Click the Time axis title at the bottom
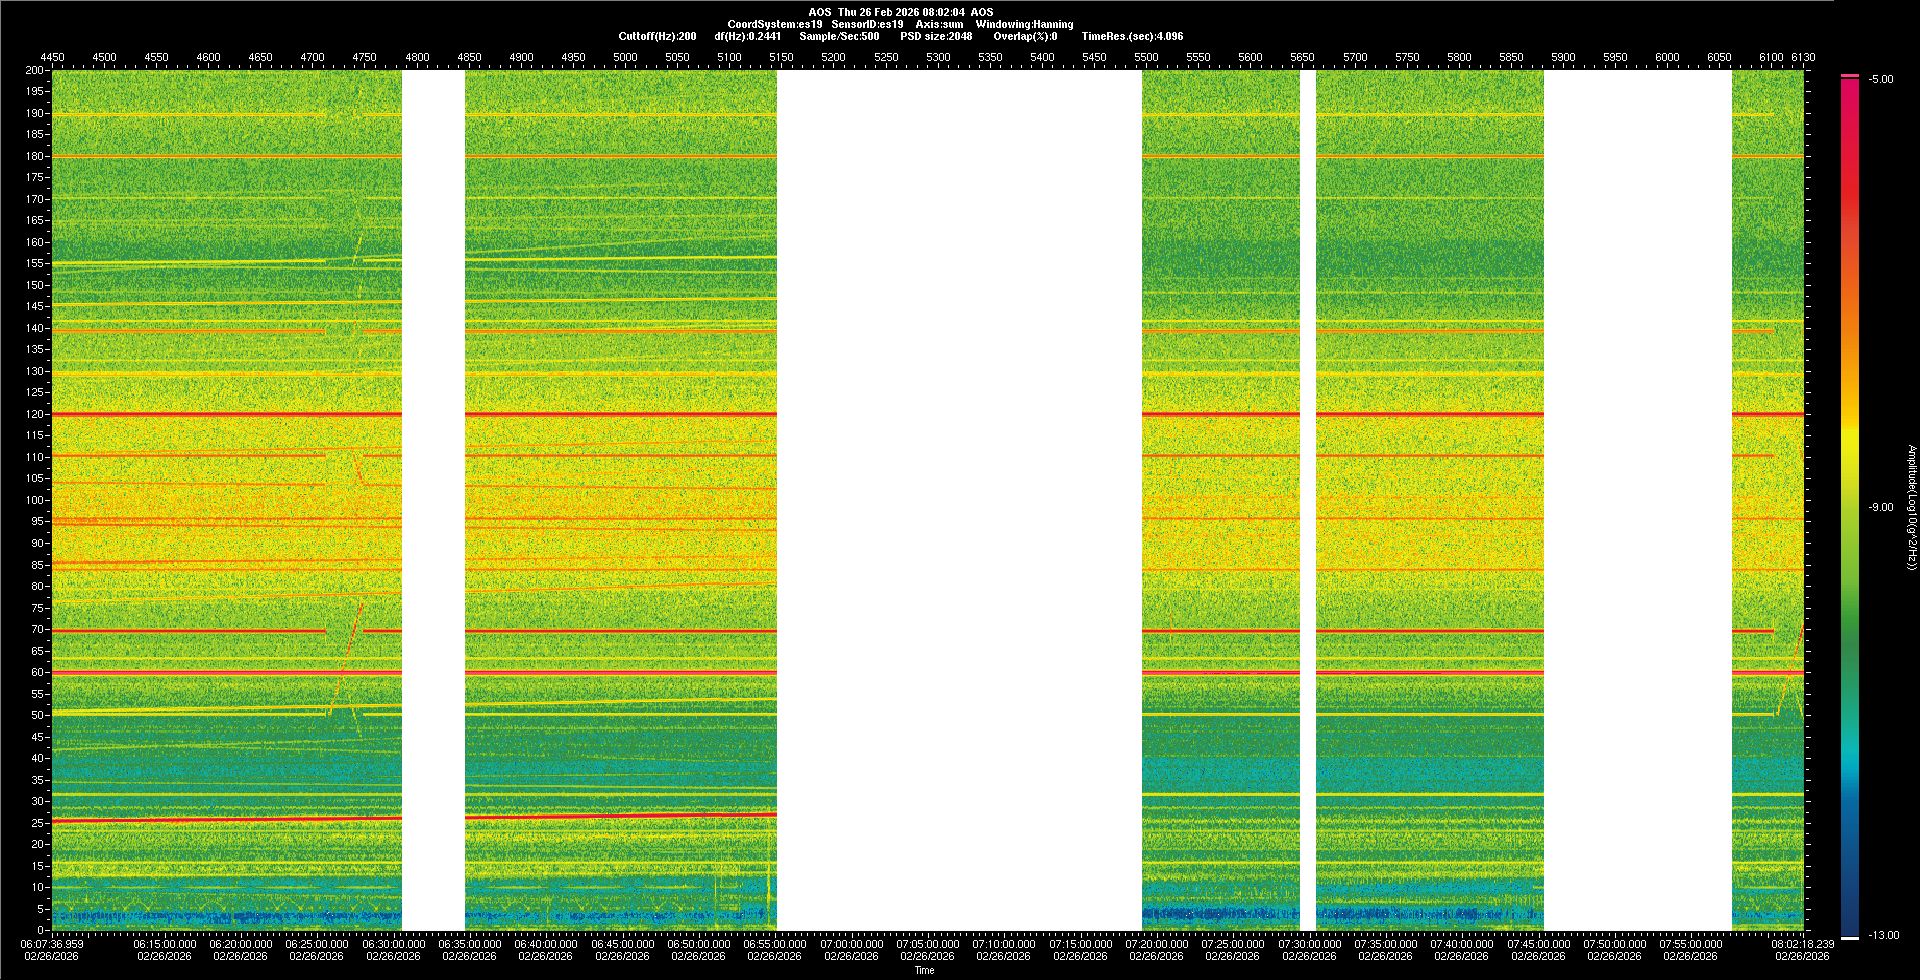This screenshot has height=980, width=1920. point(924,970)
